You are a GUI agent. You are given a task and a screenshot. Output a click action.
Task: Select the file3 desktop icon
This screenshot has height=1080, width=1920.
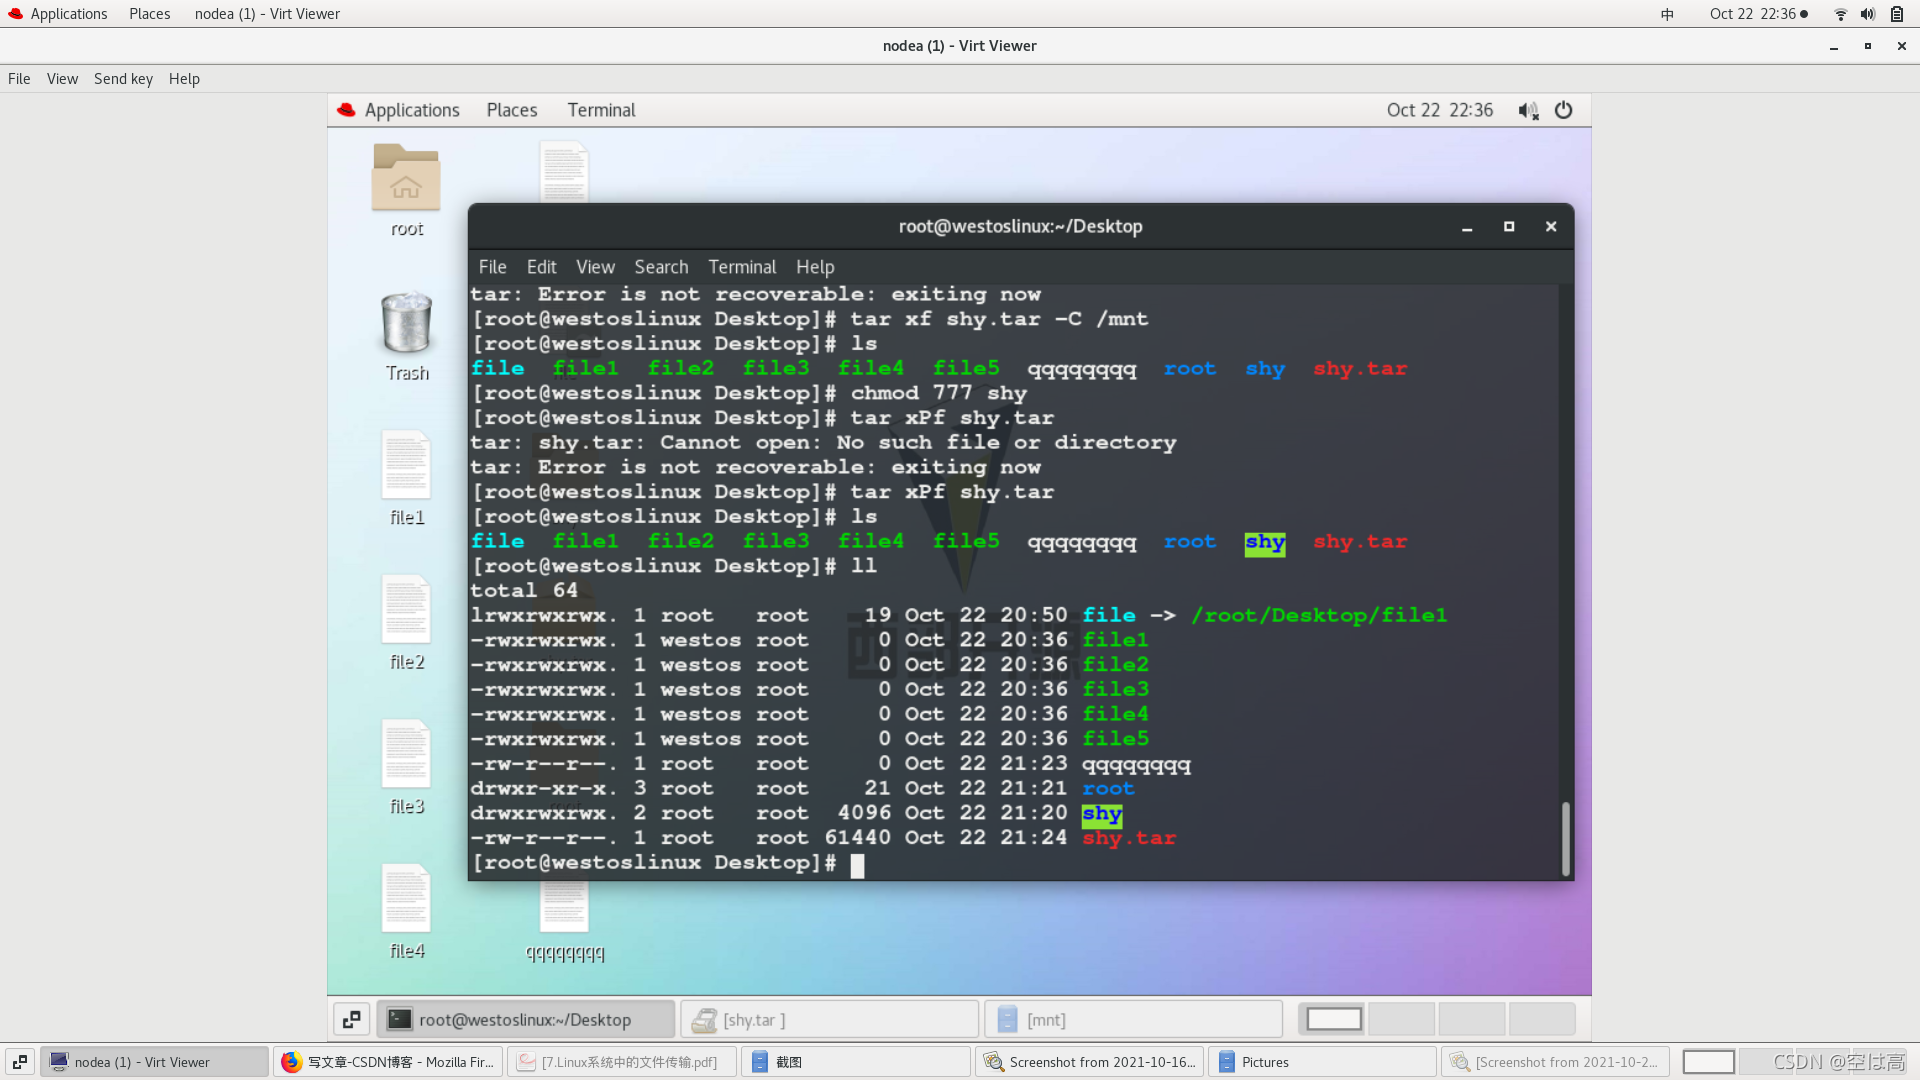tap(406, 757)
